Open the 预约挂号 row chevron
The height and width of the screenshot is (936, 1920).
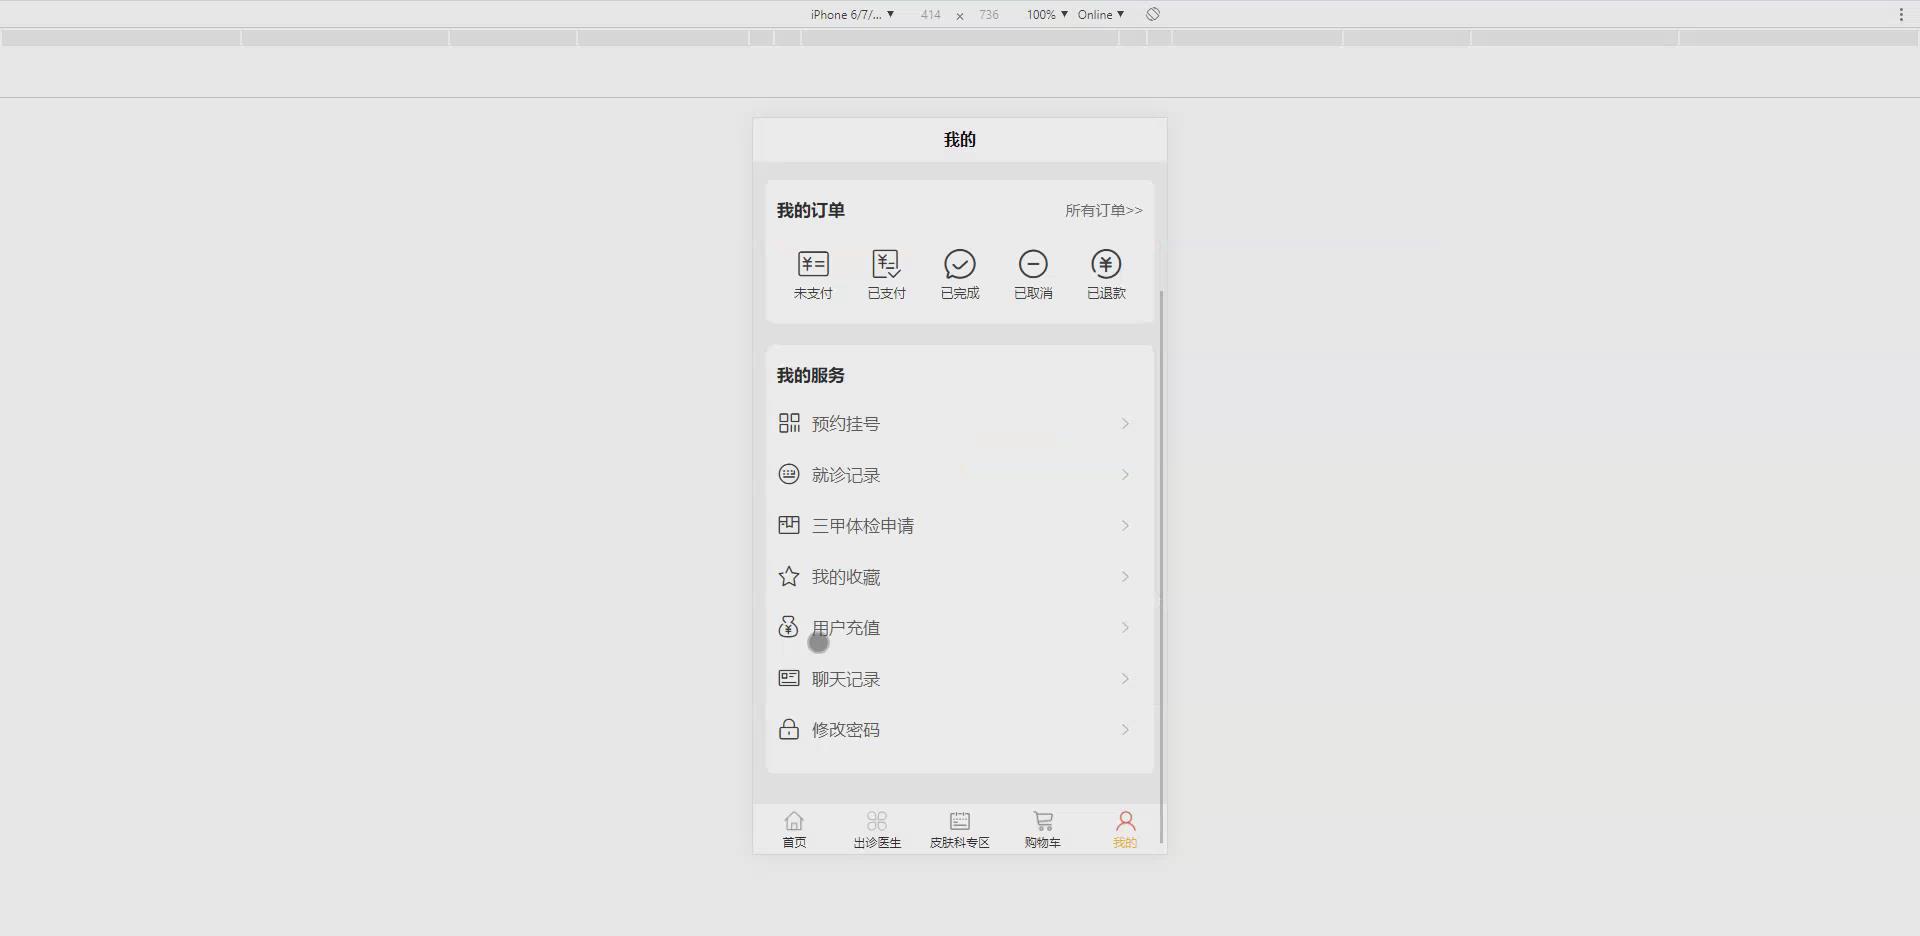click(x=1125, y=424)
